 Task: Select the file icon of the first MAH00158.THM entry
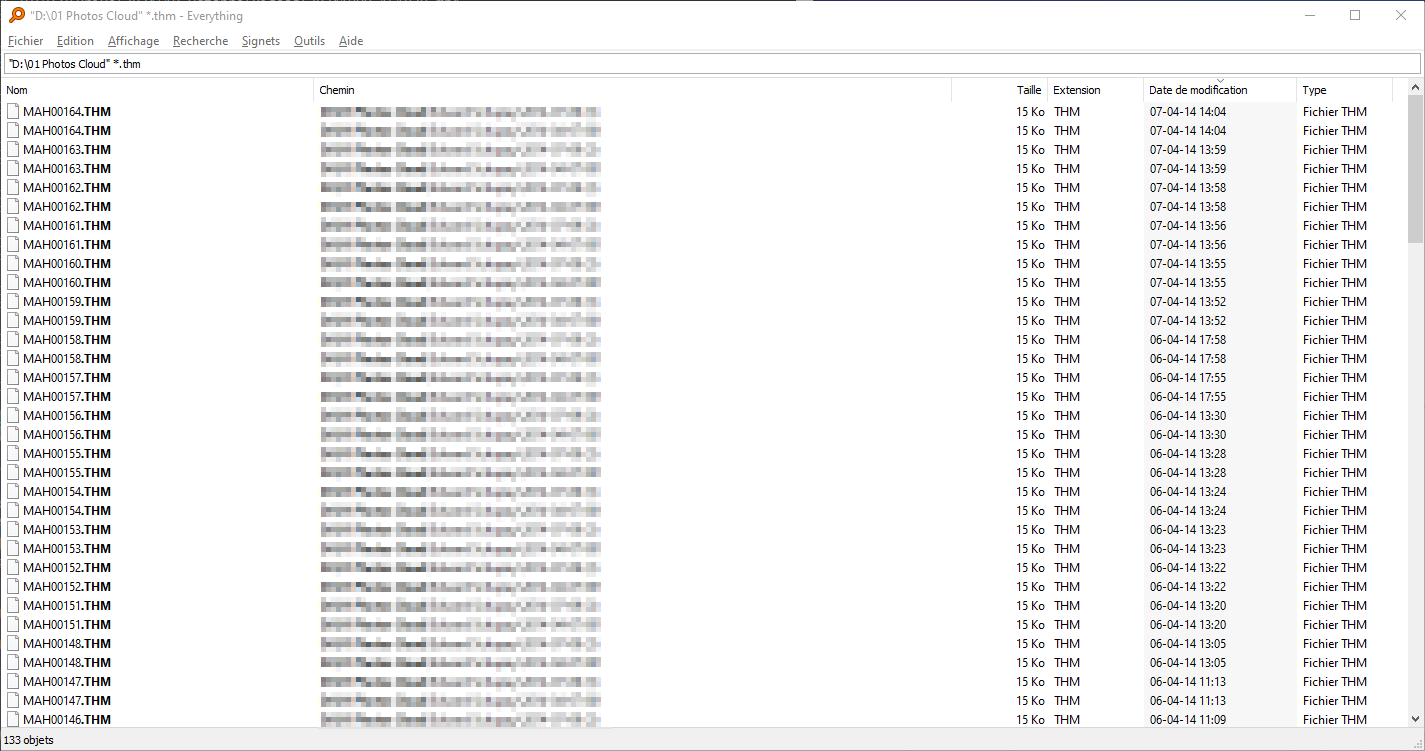click(13, 340)
